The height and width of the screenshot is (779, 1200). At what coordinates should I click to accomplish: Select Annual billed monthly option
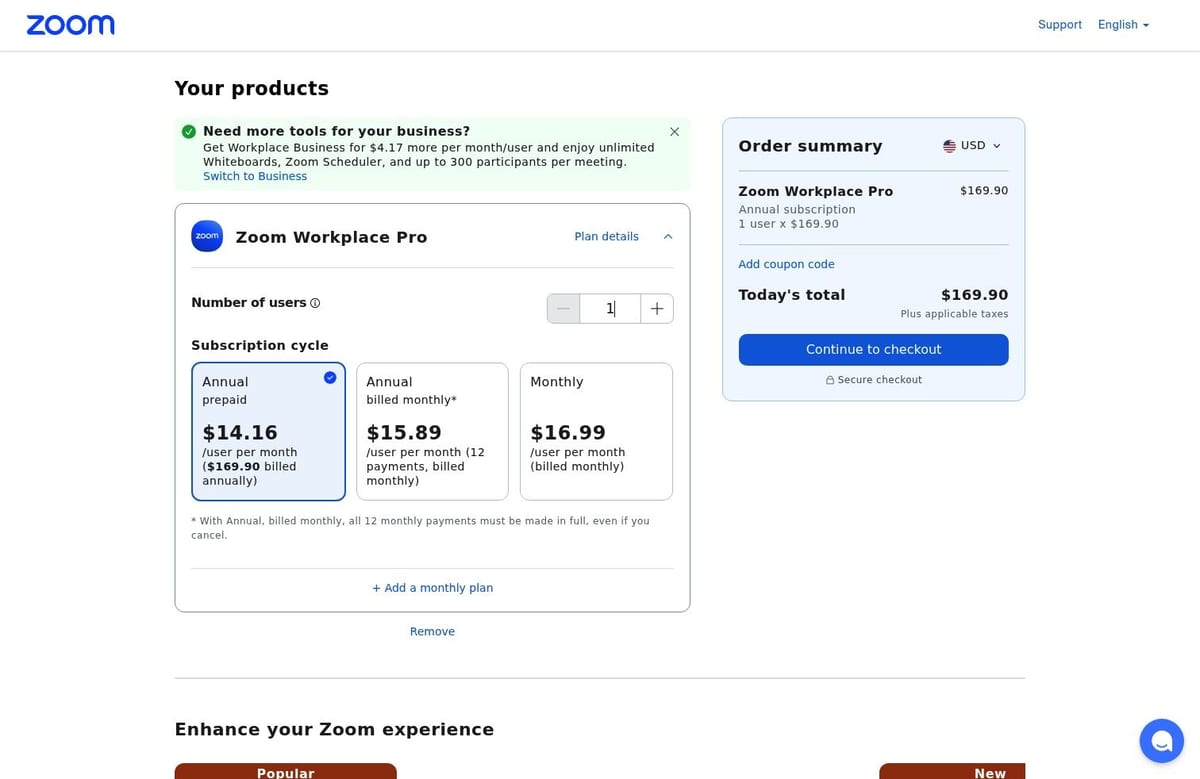pyautogui.click(x=432, y=431)
